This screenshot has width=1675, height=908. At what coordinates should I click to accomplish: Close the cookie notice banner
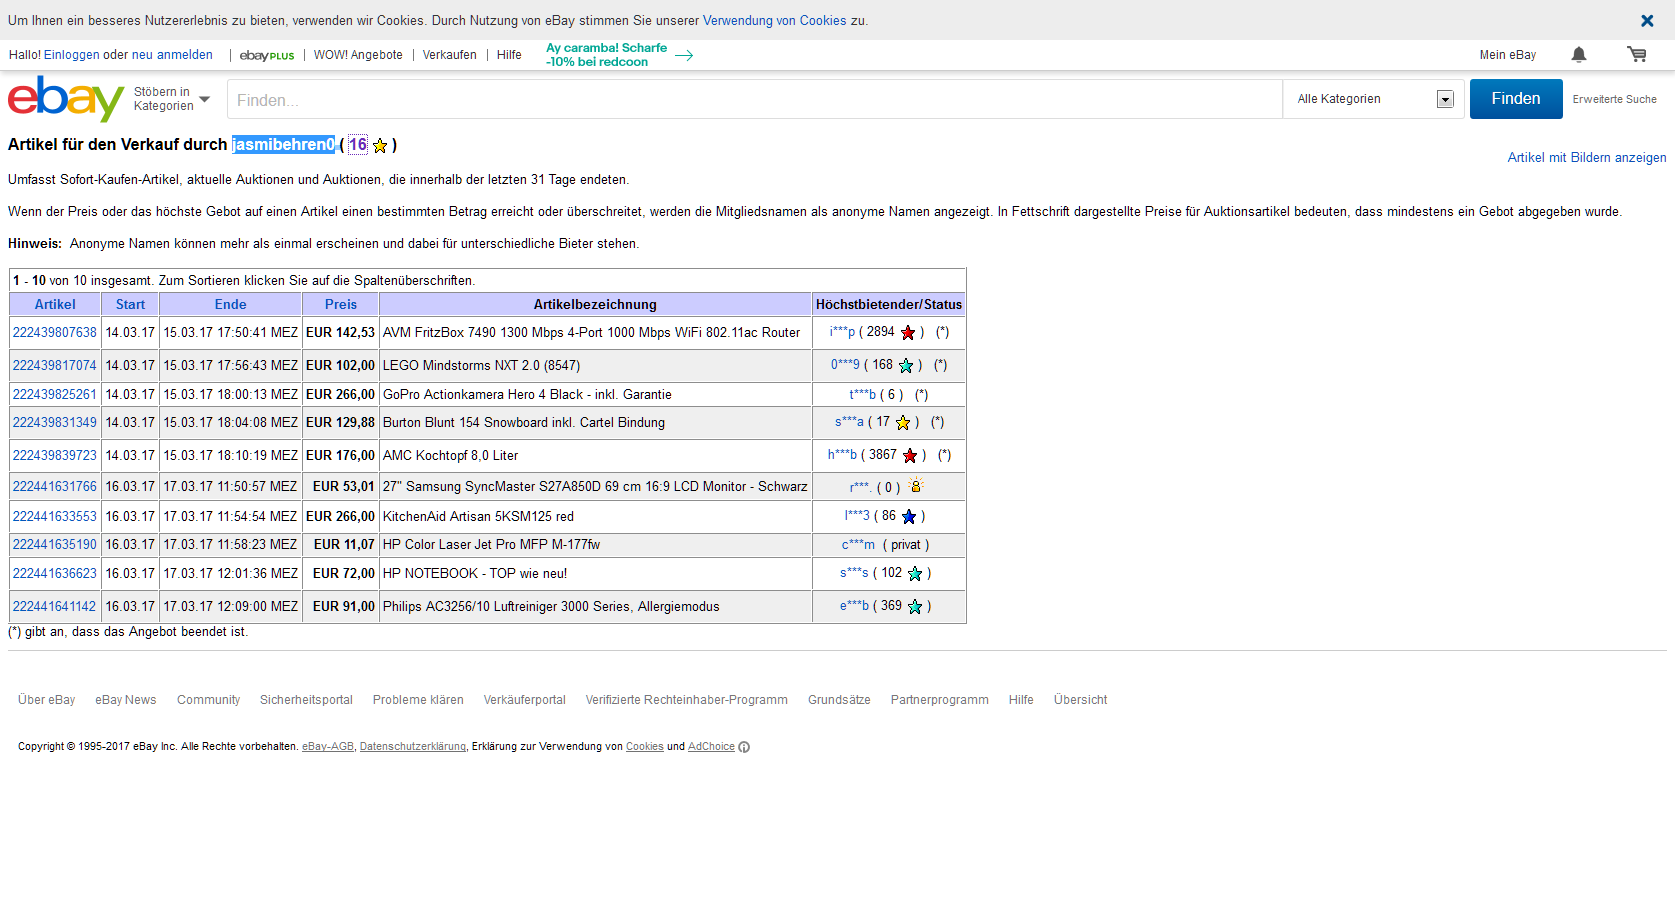(x=1647, y=20)
